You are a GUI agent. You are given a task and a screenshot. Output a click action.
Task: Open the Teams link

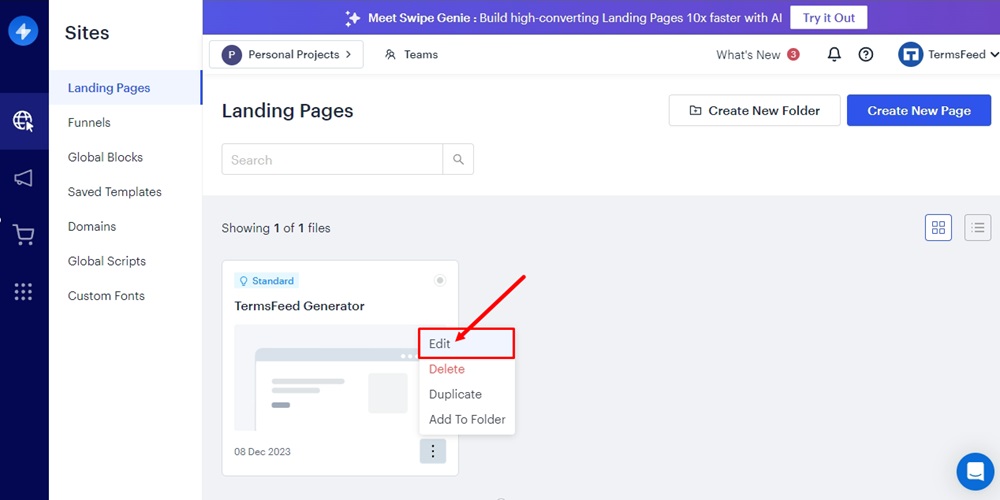[411, 55]
